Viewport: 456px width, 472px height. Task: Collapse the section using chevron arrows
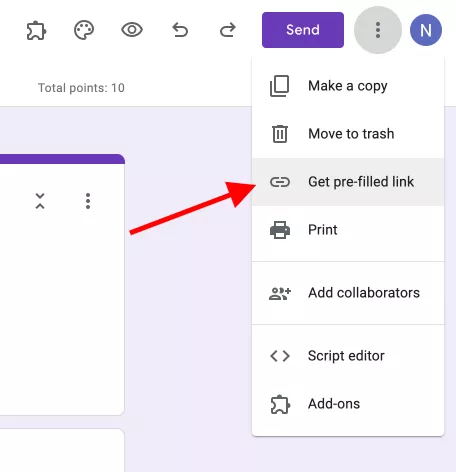tap(40, 201)
